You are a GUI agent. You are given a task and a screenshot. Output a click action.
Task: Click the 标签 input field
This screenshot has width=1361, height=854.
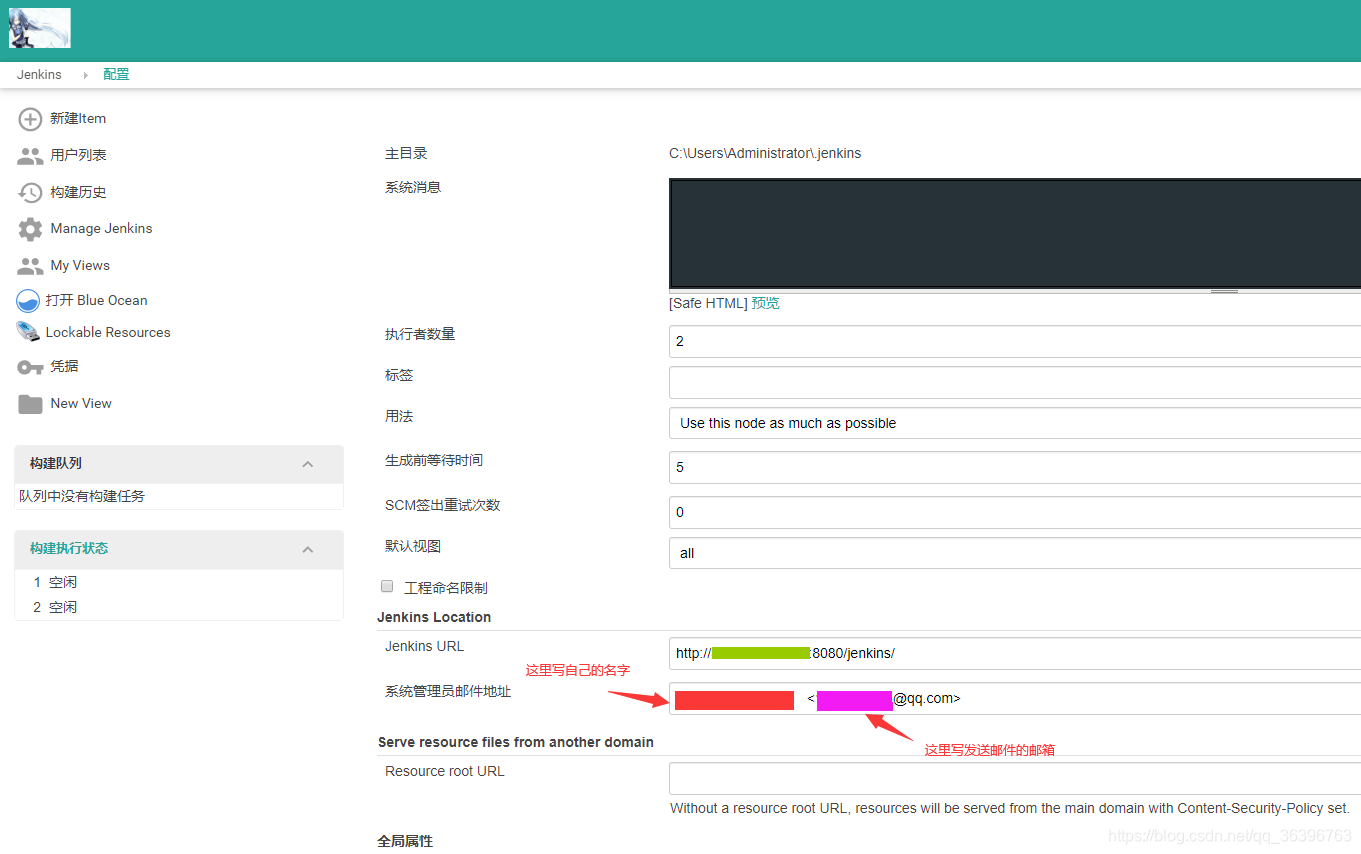pyautogui.click(x=1015, y=382)
